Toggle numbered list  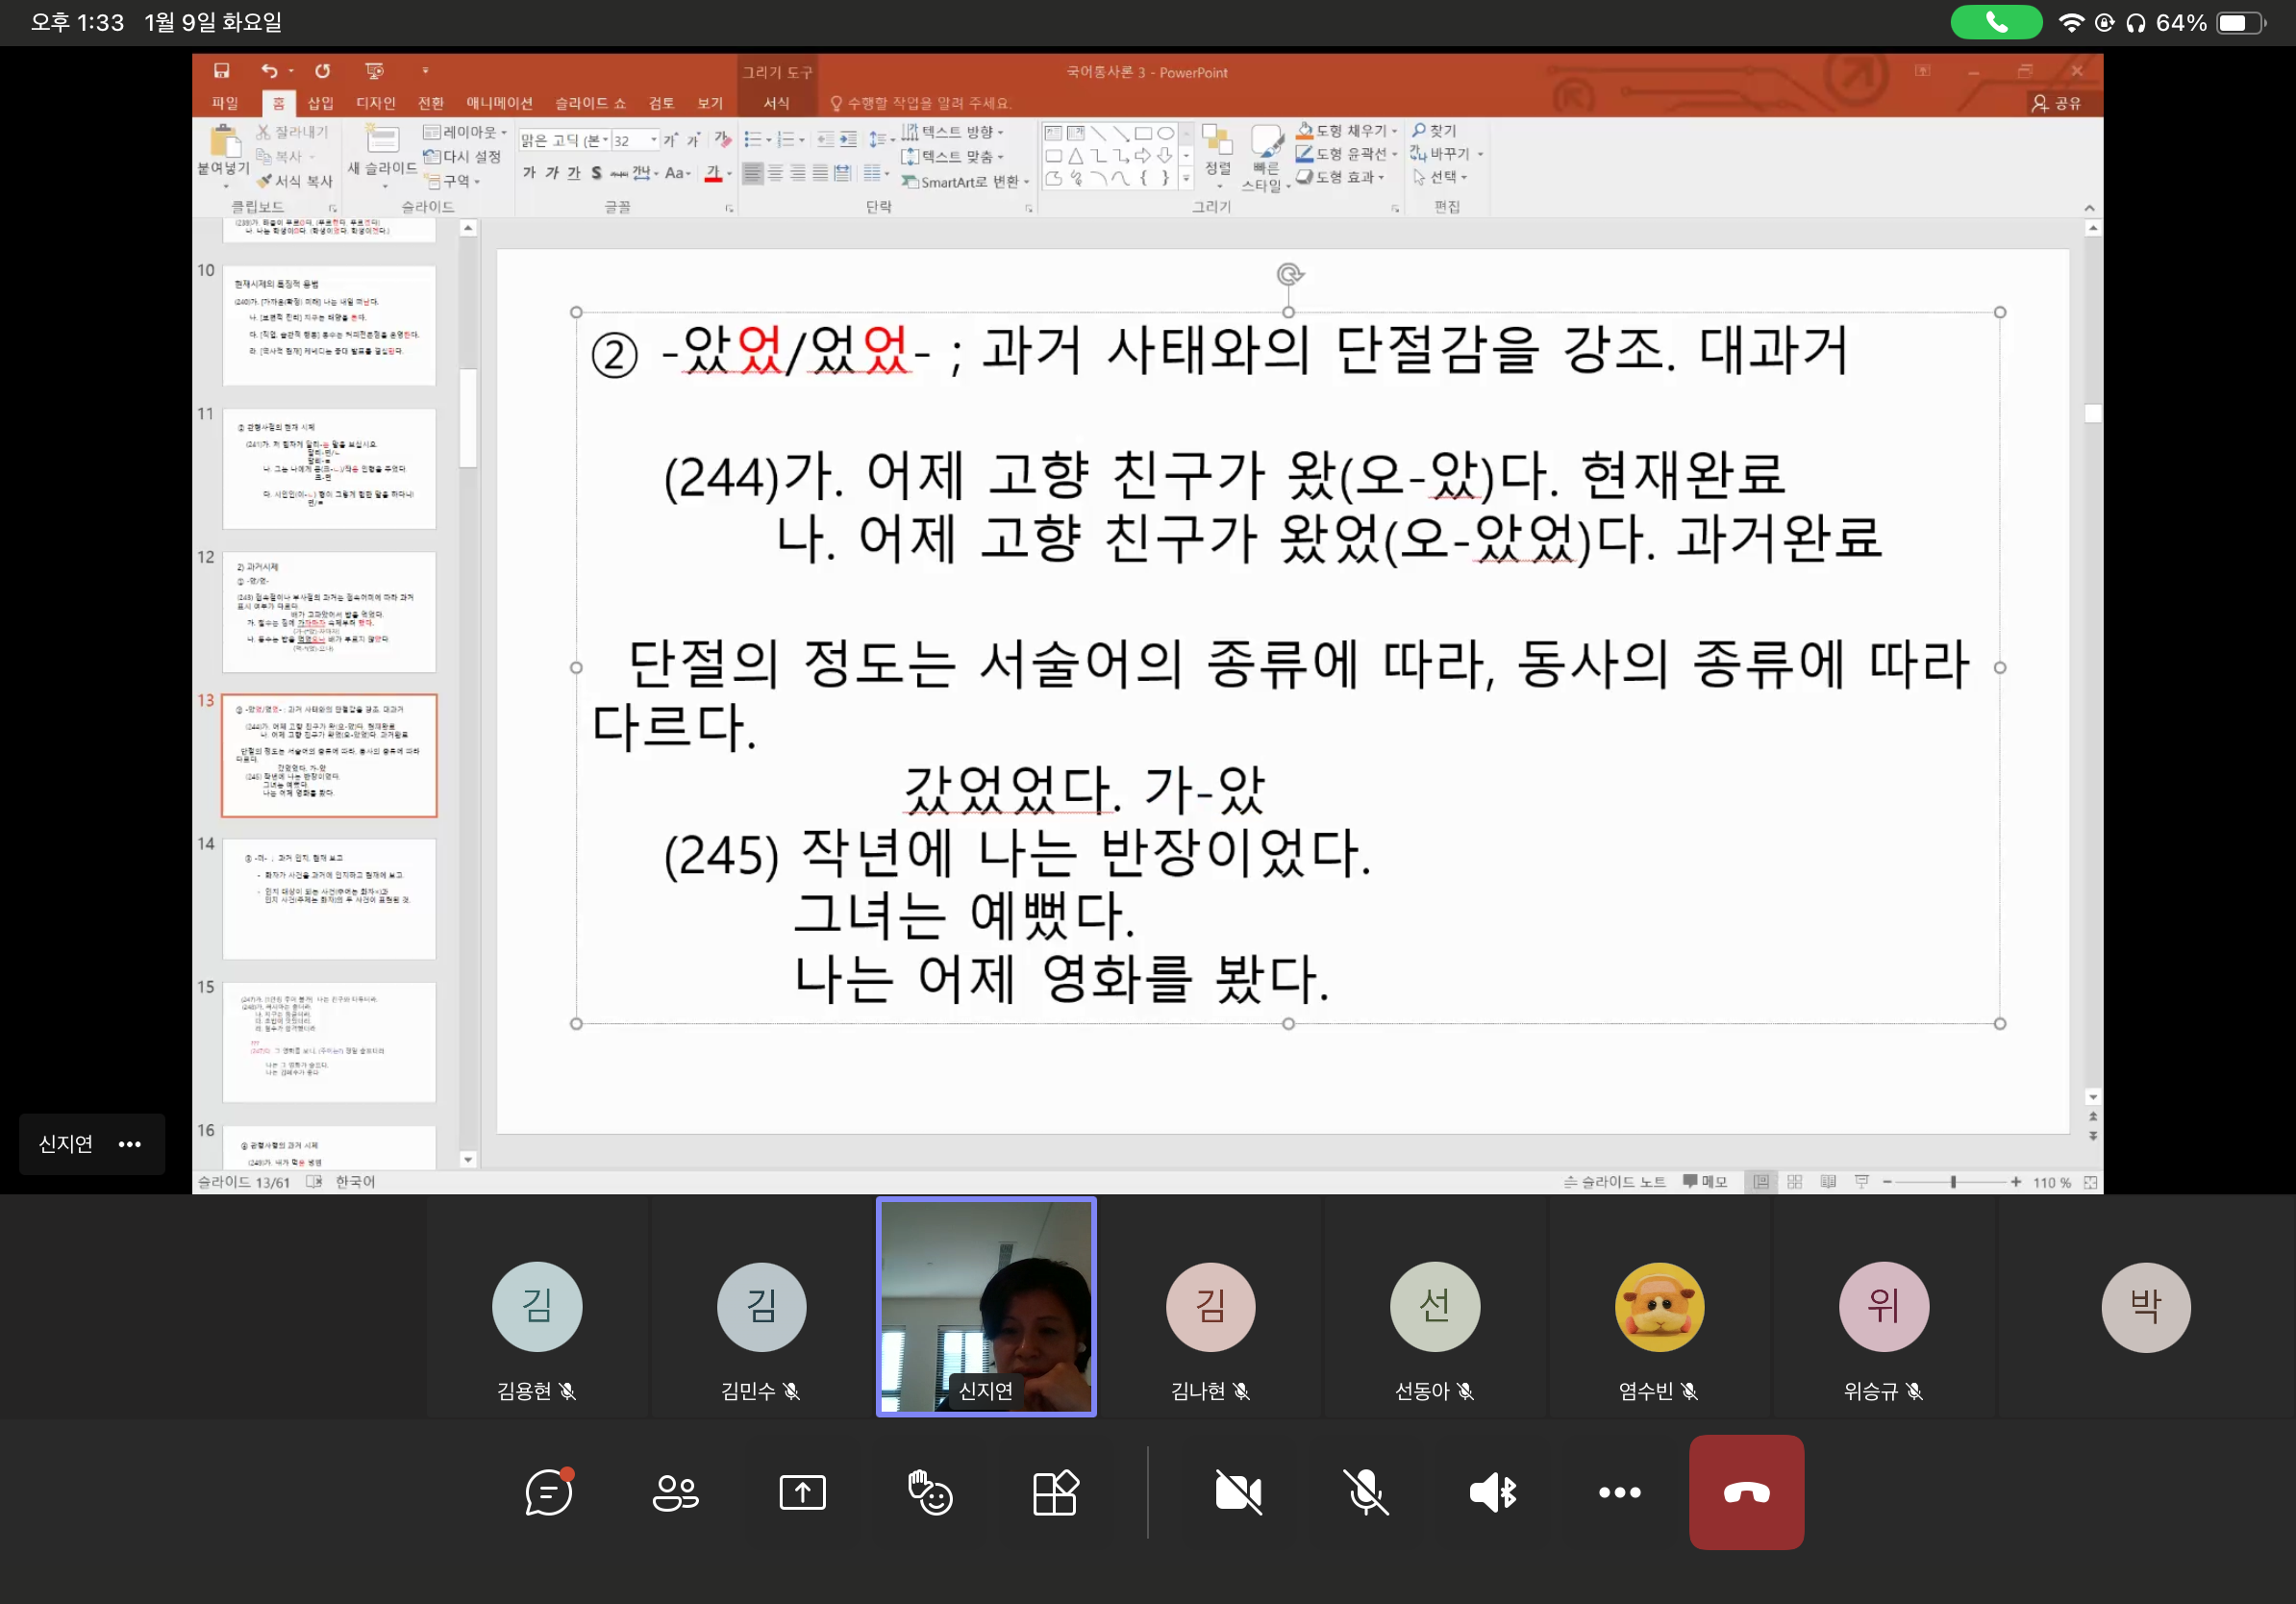[x=786, y=140]
